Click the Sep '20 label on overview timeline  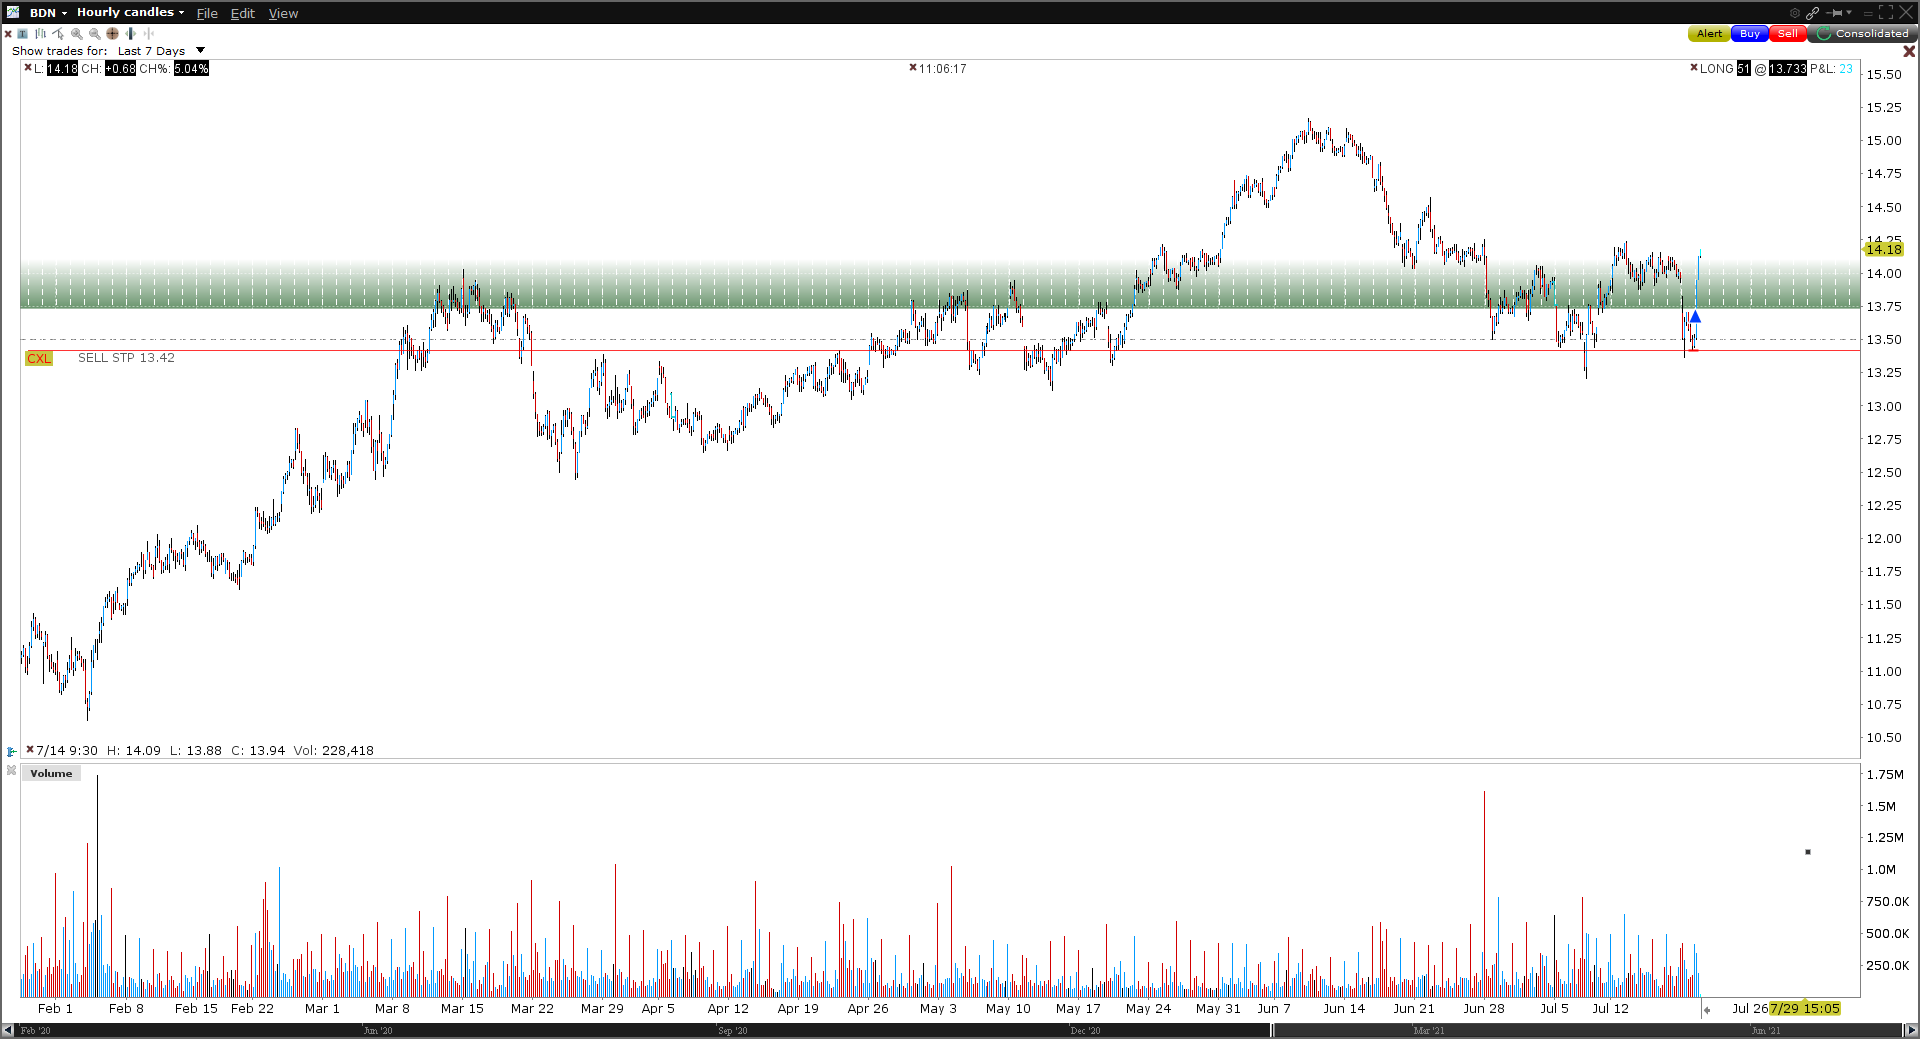click(732, 1030)
